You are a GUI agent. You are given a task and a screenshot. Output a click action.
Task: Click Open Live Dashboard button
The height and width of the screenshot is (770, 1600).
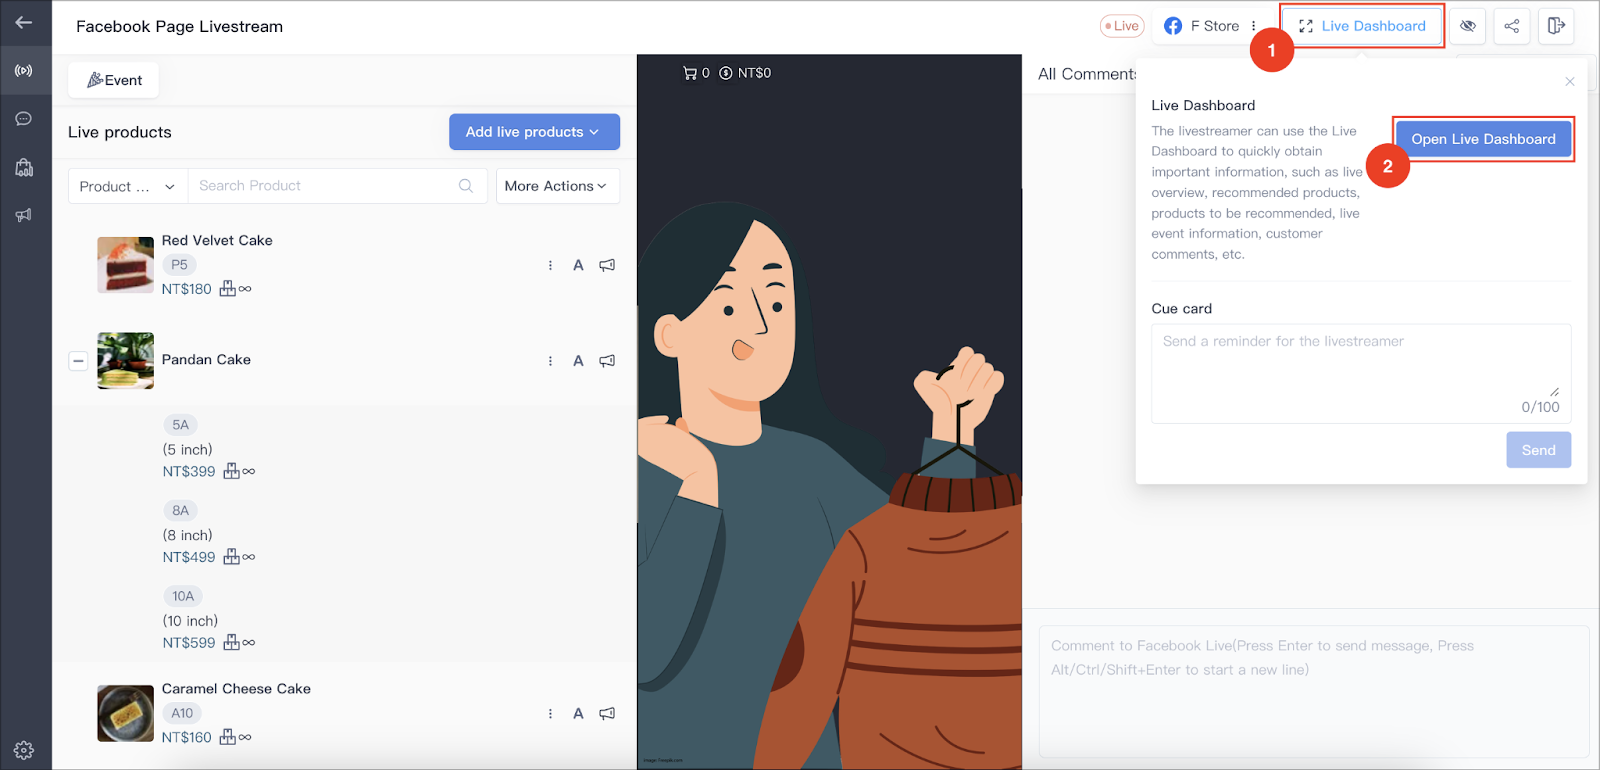[1483, 139]
